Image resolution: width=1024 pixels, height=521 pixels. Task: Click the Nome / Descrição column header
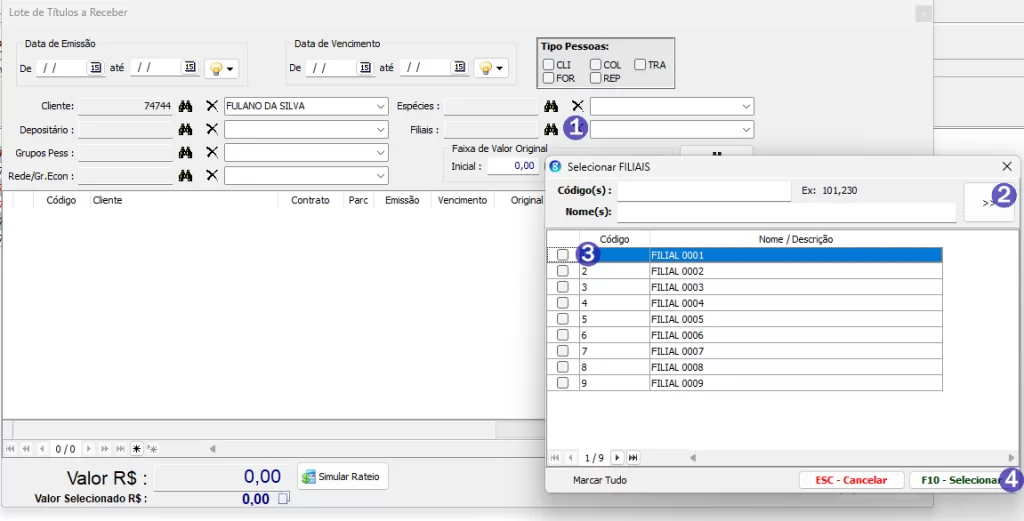(795, 239)
